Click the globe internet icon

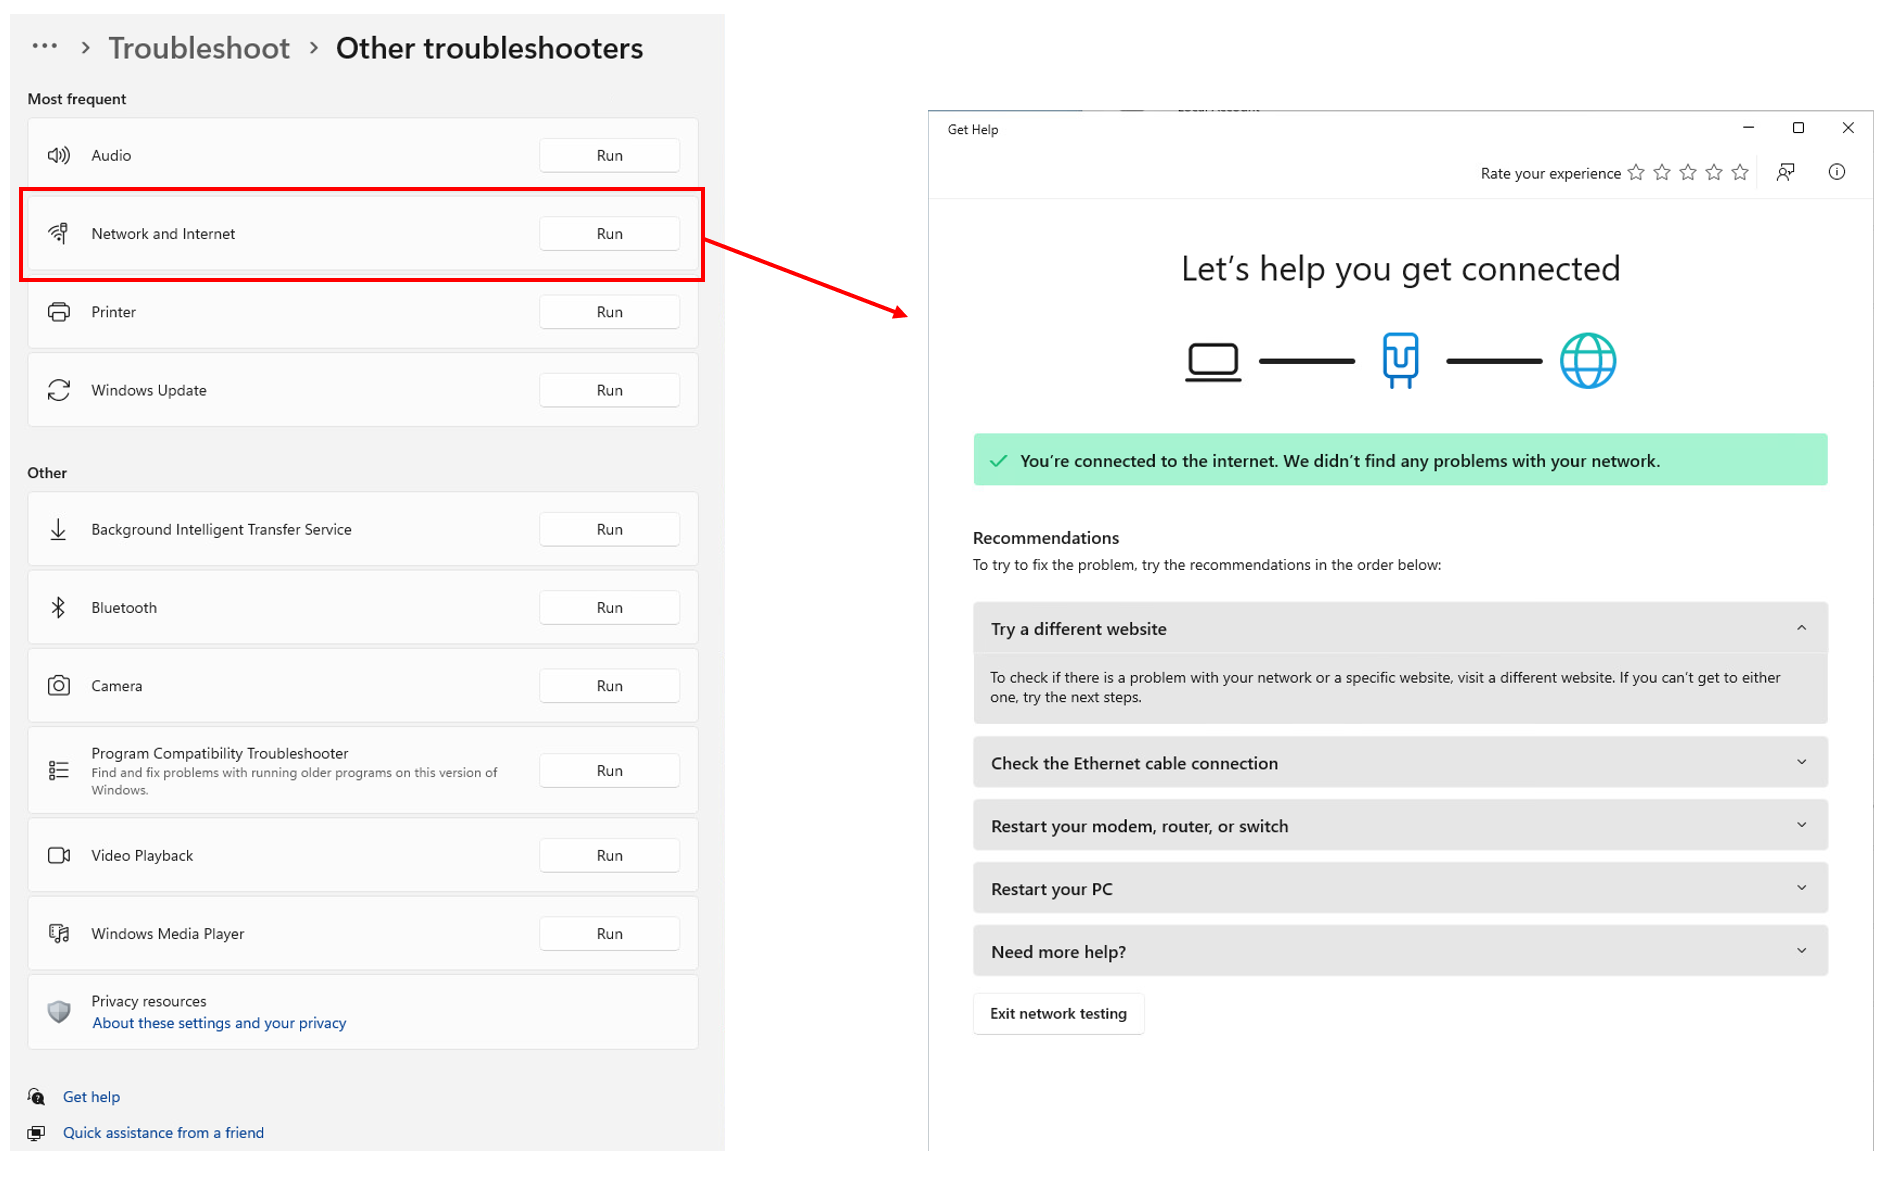tap(1587, 361)
